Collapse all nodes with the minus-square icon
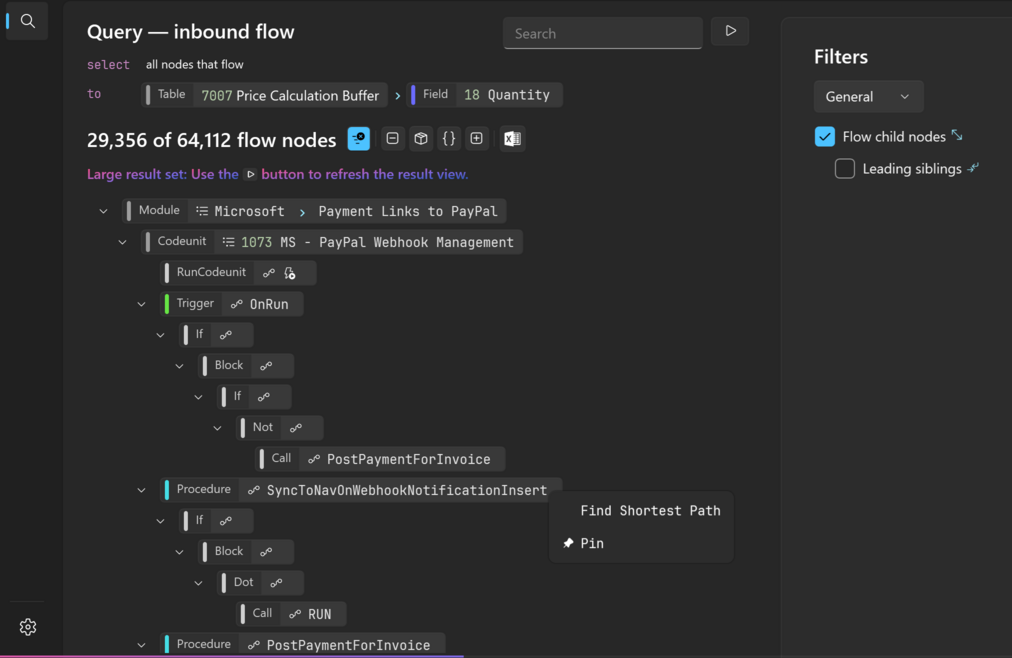Image resolution: width=1012 pixels, height=658 pixels. tap(392, 139)
